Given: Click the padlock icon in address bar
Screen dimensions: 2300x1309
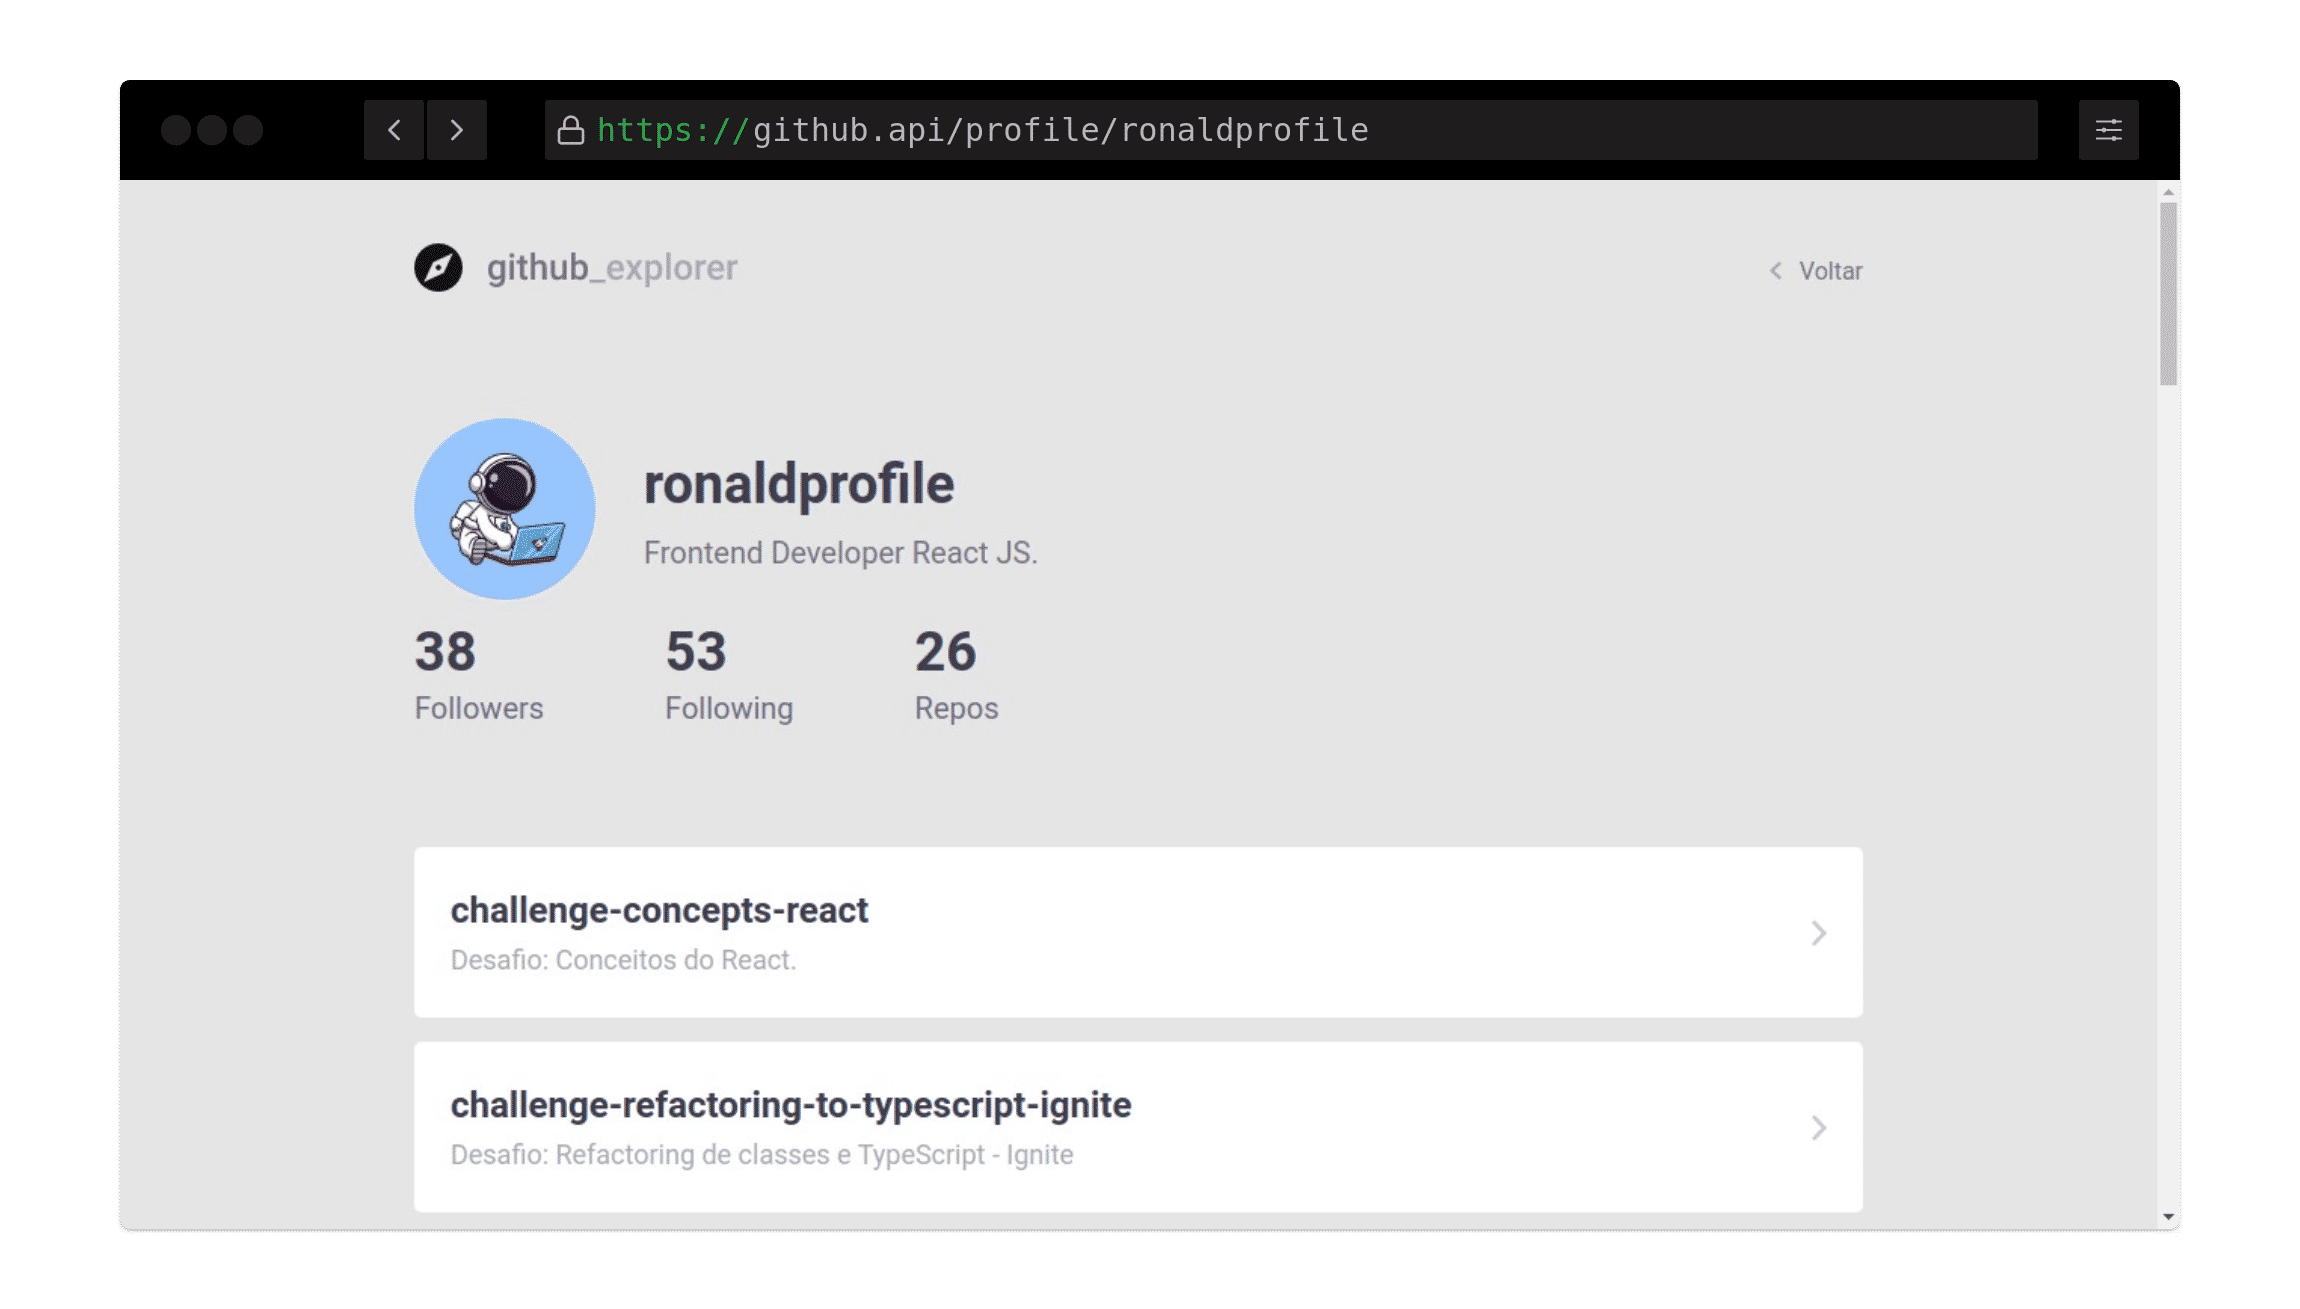Looking at the screenshot, I should point(571,130).
